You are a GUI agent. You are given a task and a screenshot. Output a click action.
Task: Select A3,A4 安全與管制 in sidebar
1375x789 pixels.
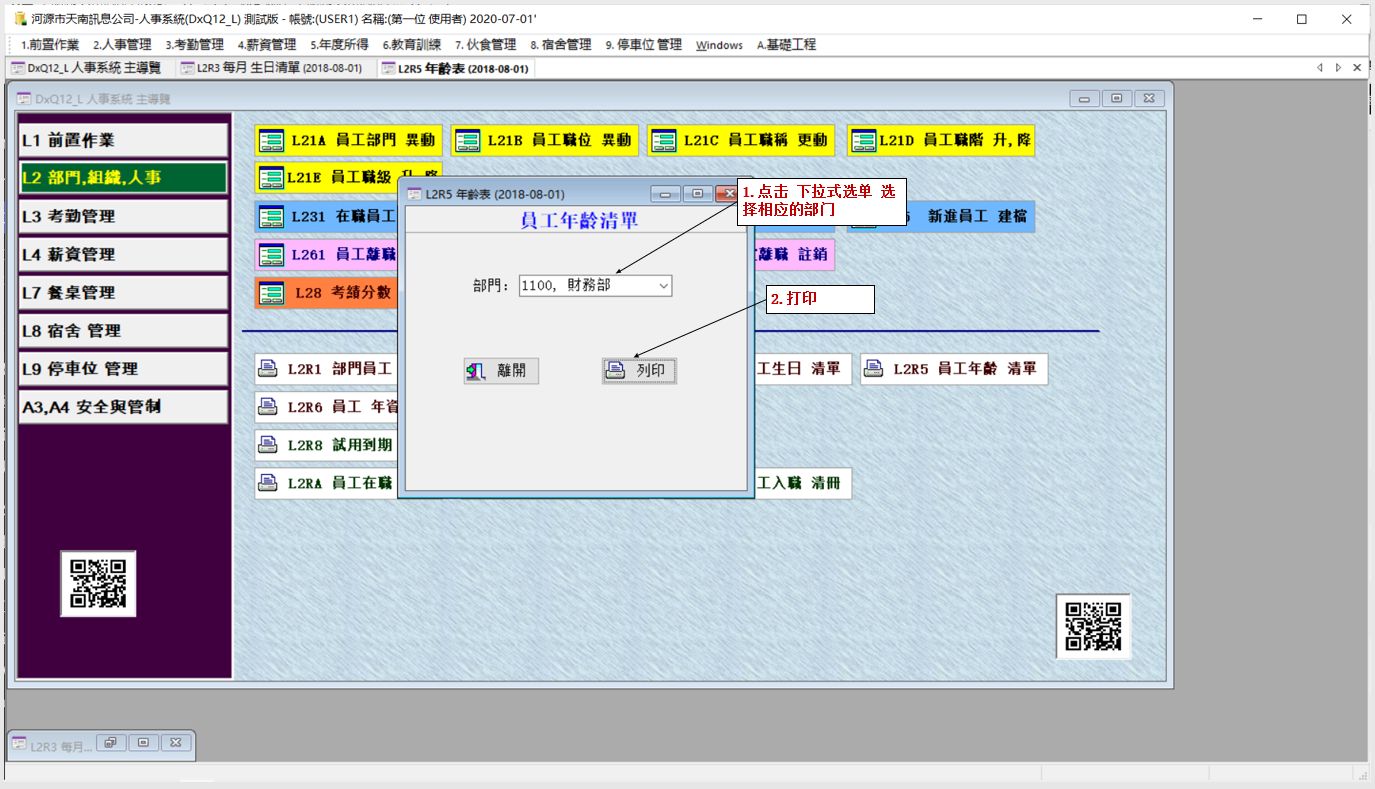click(123, 406)
